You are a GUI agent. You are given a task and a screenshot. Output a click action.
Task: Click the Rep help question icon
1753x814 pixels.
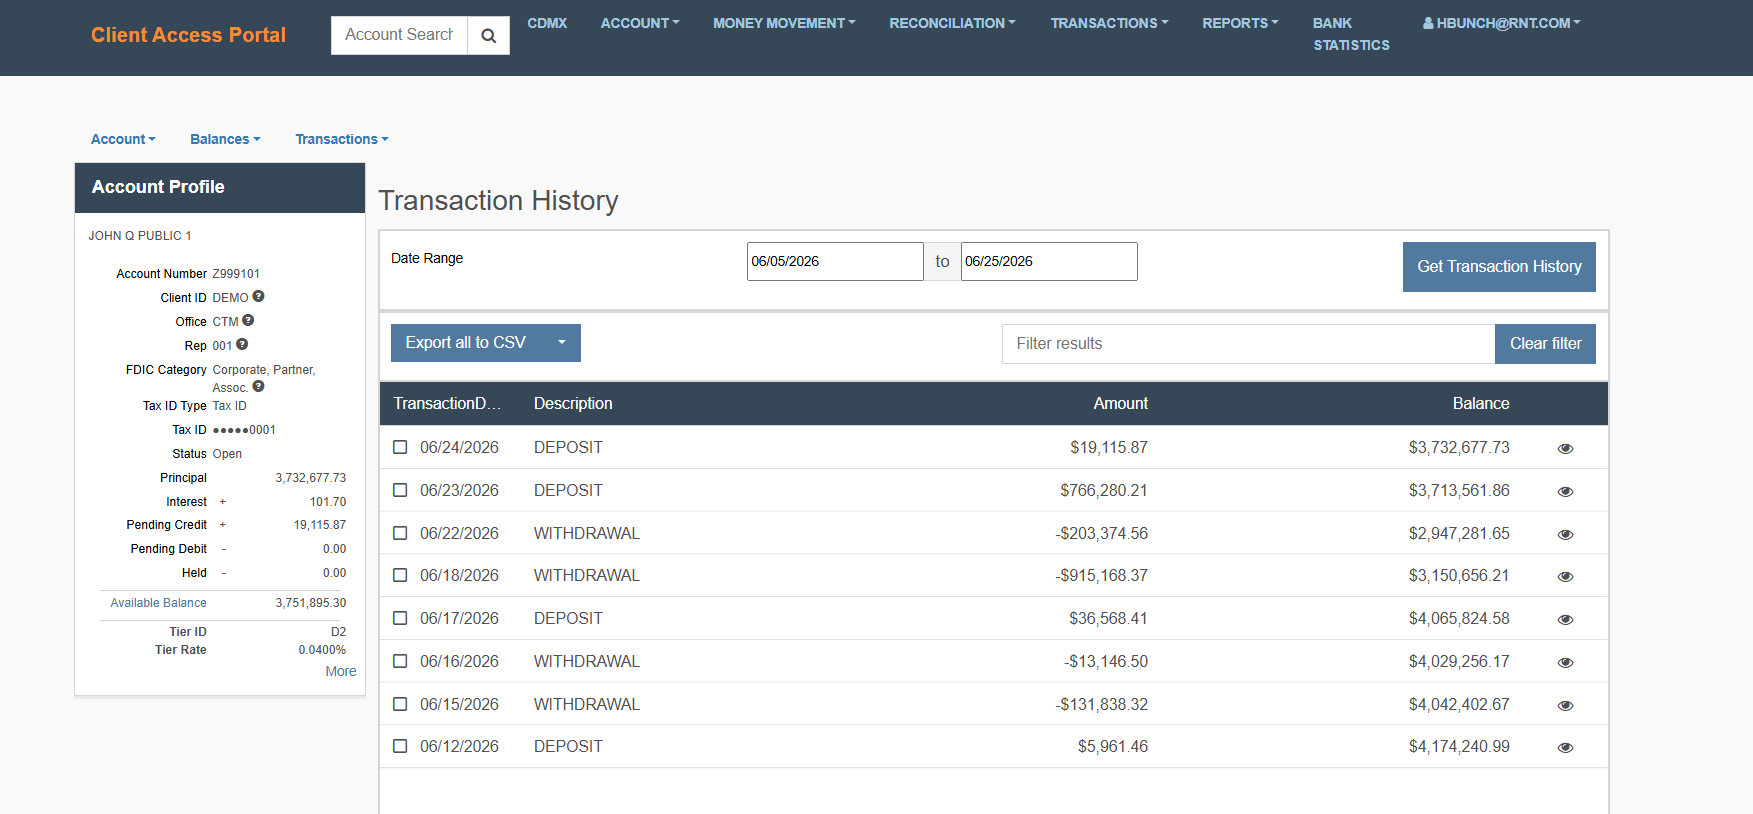click(x=242, y=345)
